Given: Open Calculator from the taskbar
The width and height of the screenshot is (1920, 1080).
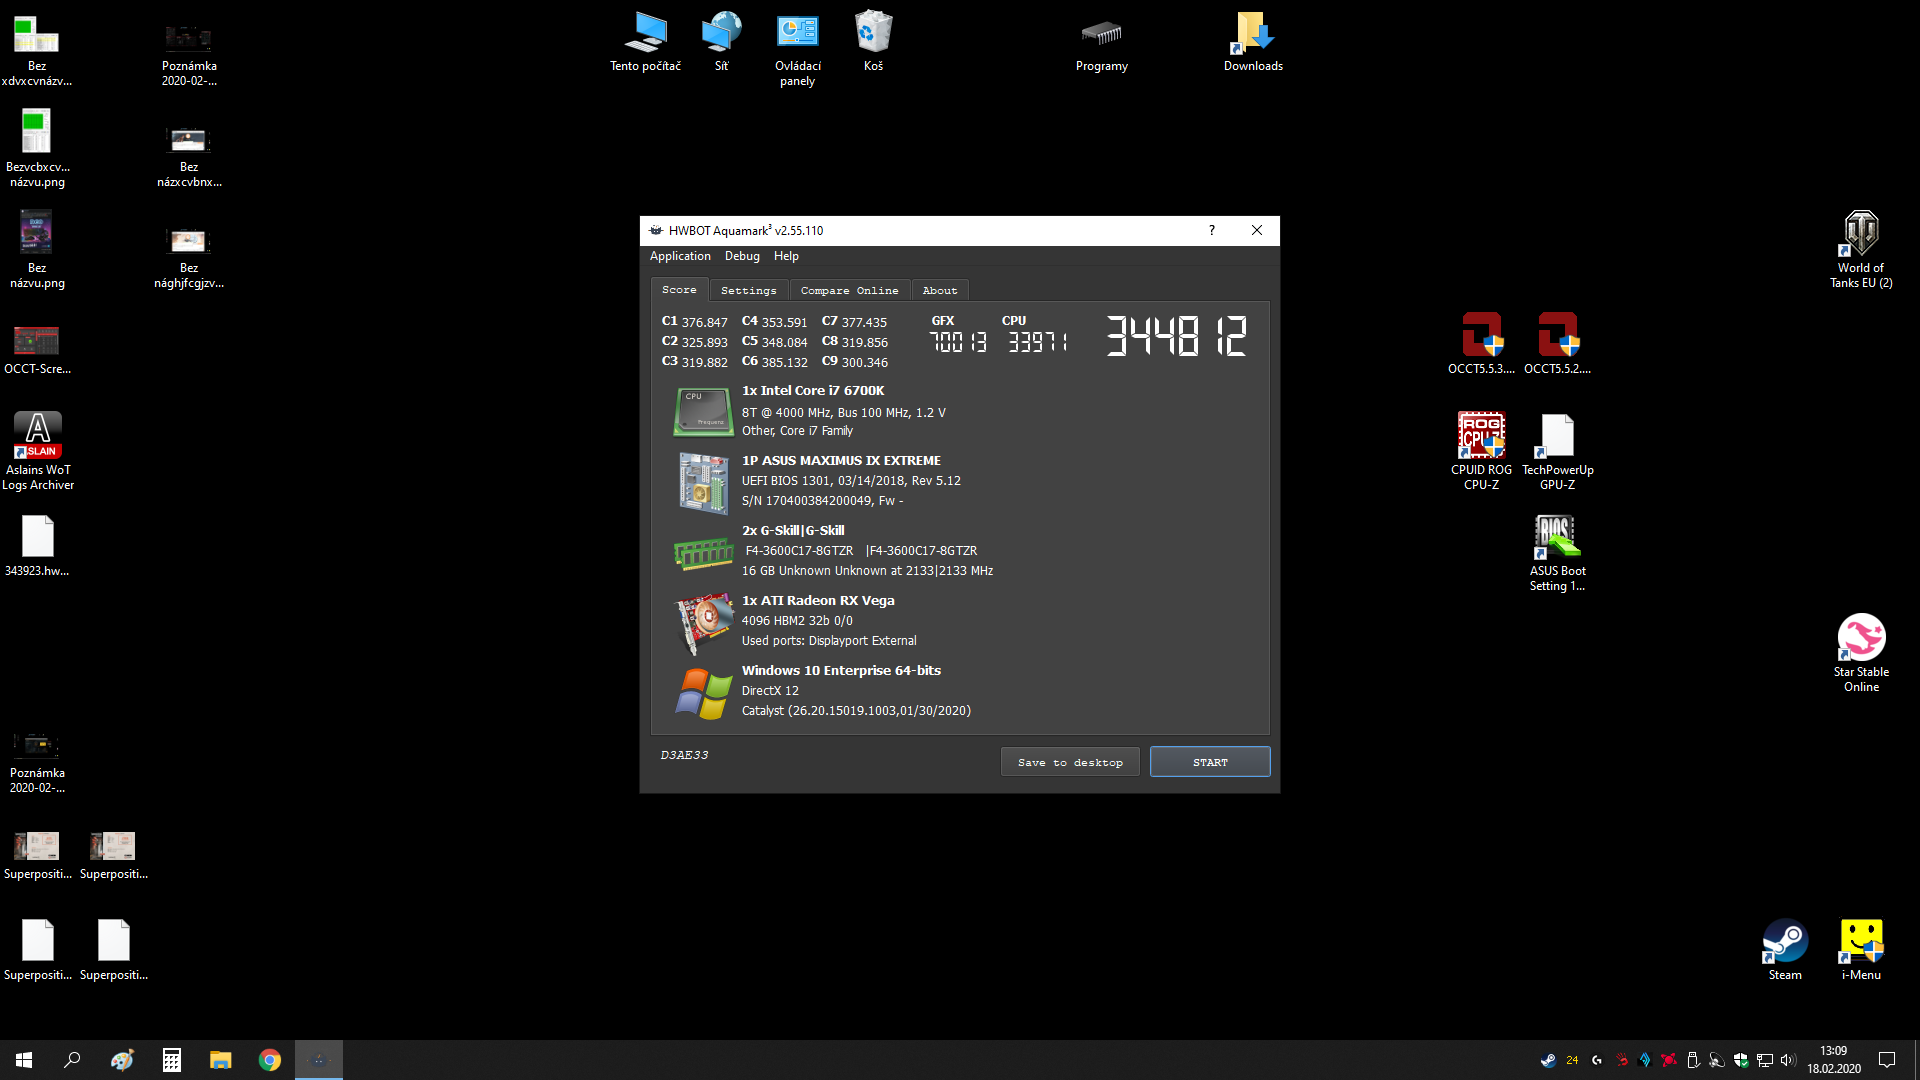Looking at the screenshot, I should 171,1060.
